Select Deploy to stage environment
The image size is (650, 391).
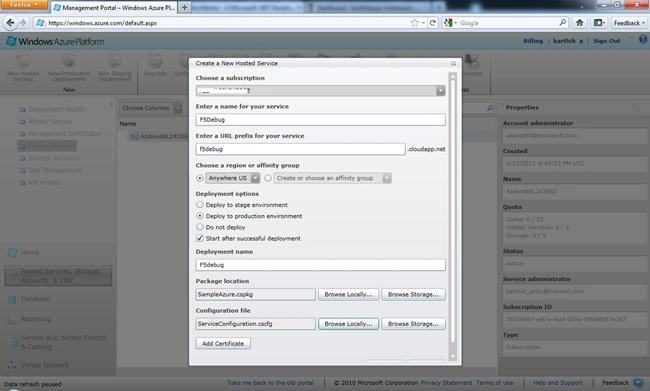point(200,205)
